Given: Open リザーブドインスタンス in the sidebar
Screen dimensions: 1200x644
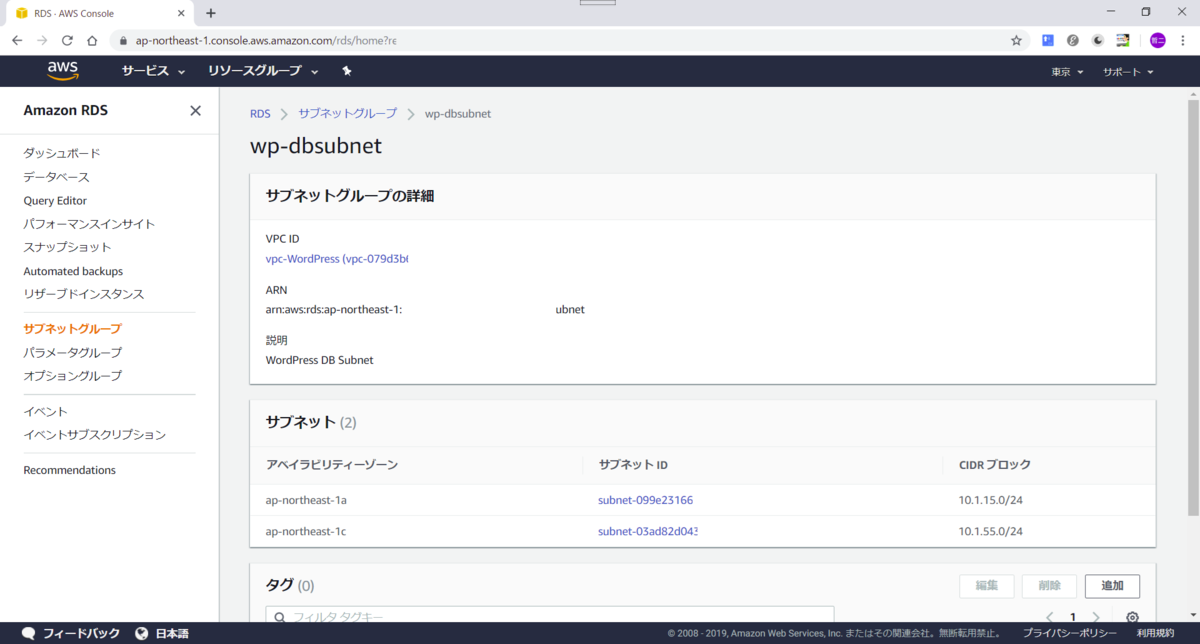Looking at the screenshot, I should coord(84,294).
